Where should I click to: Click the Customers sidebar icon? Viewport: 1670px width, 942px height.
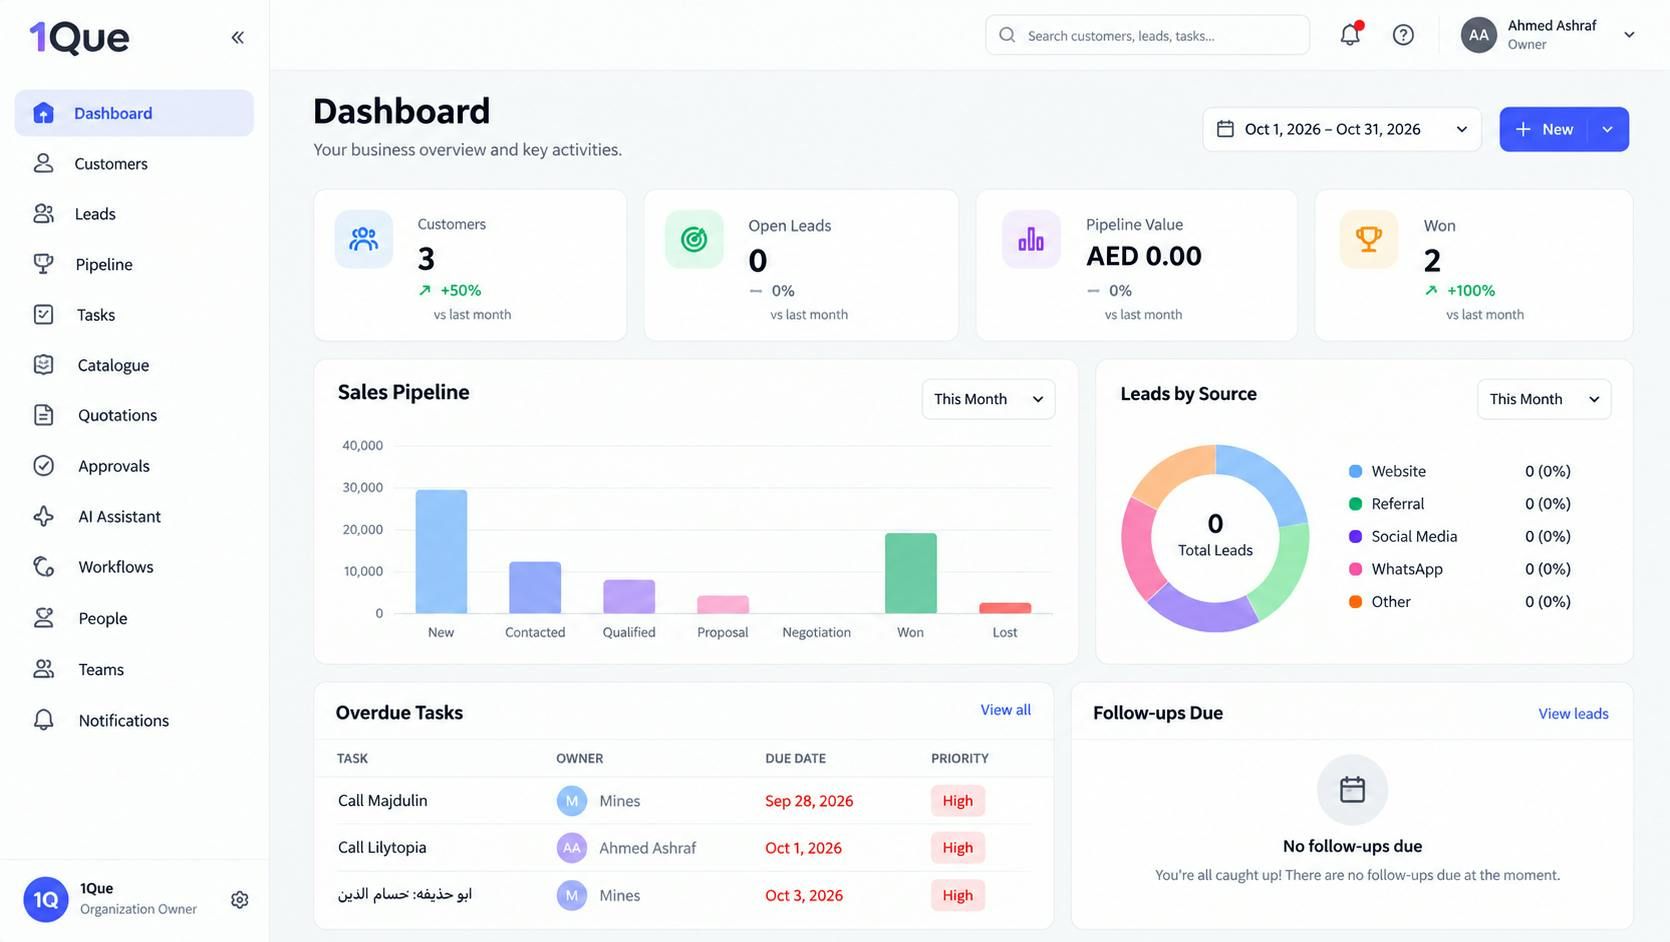click(43, 163)
